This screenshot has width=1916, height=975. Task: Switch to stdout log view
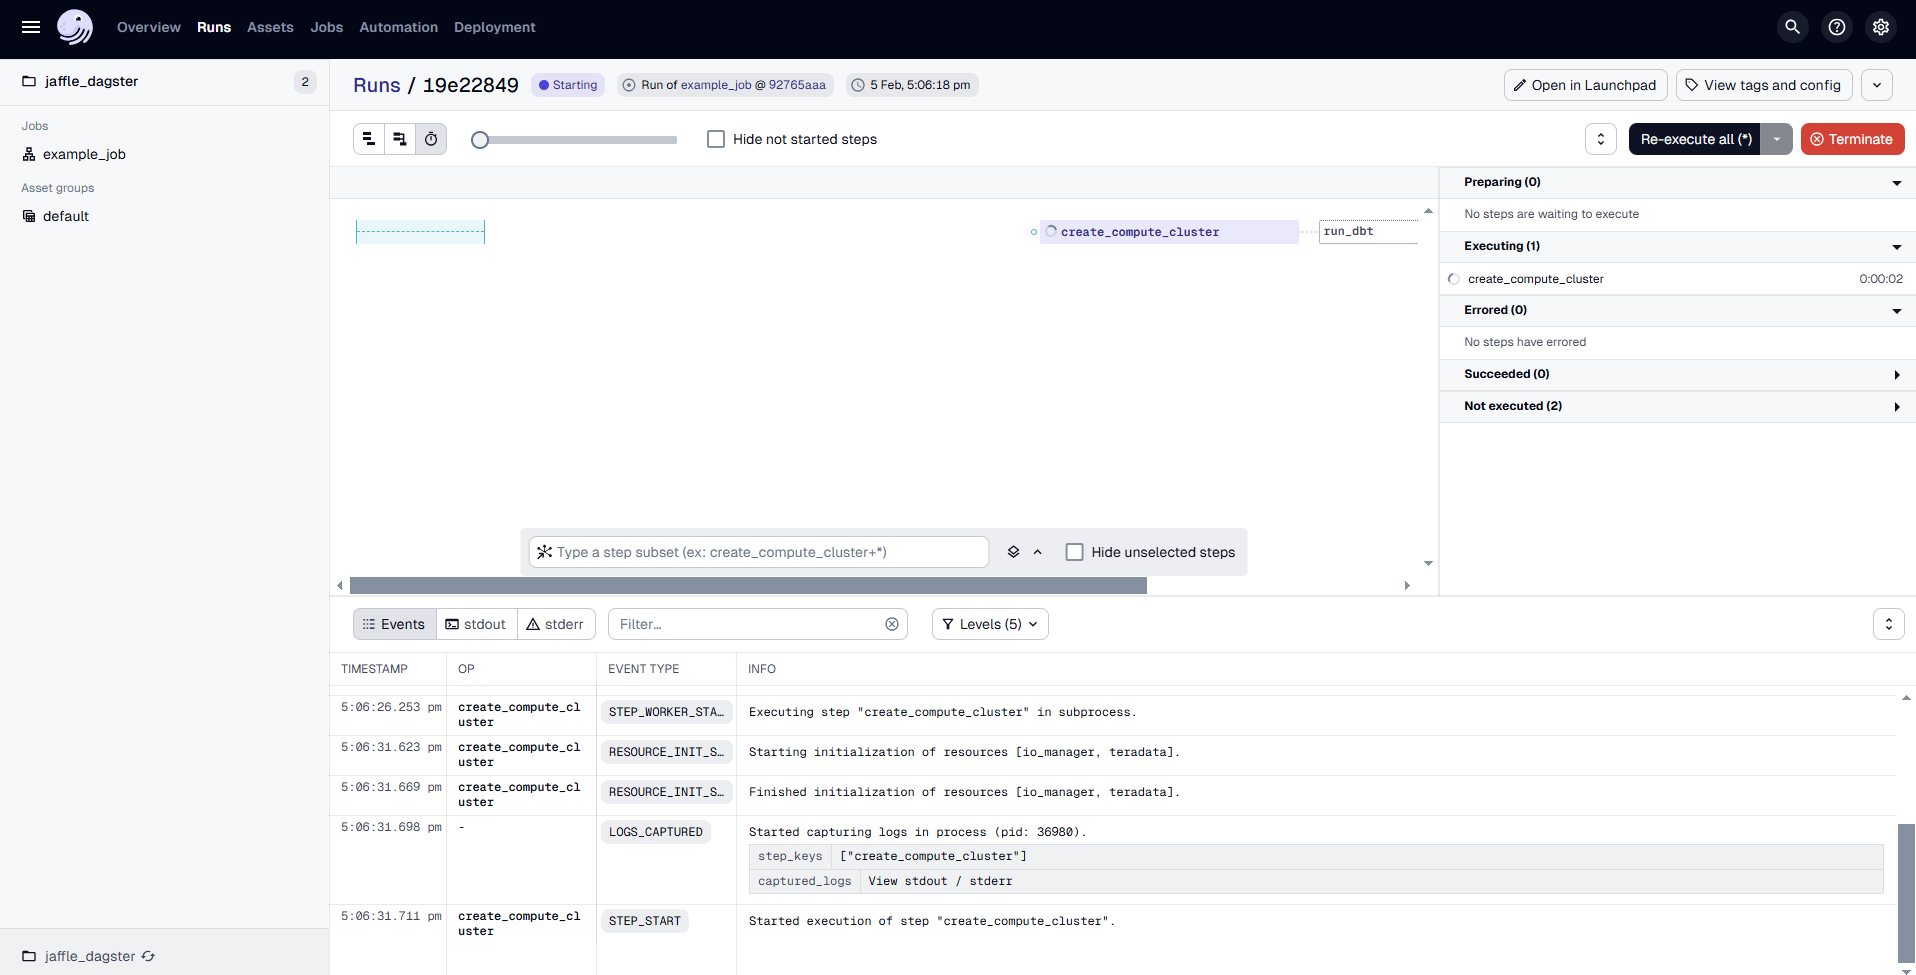(x=476, y=624)
